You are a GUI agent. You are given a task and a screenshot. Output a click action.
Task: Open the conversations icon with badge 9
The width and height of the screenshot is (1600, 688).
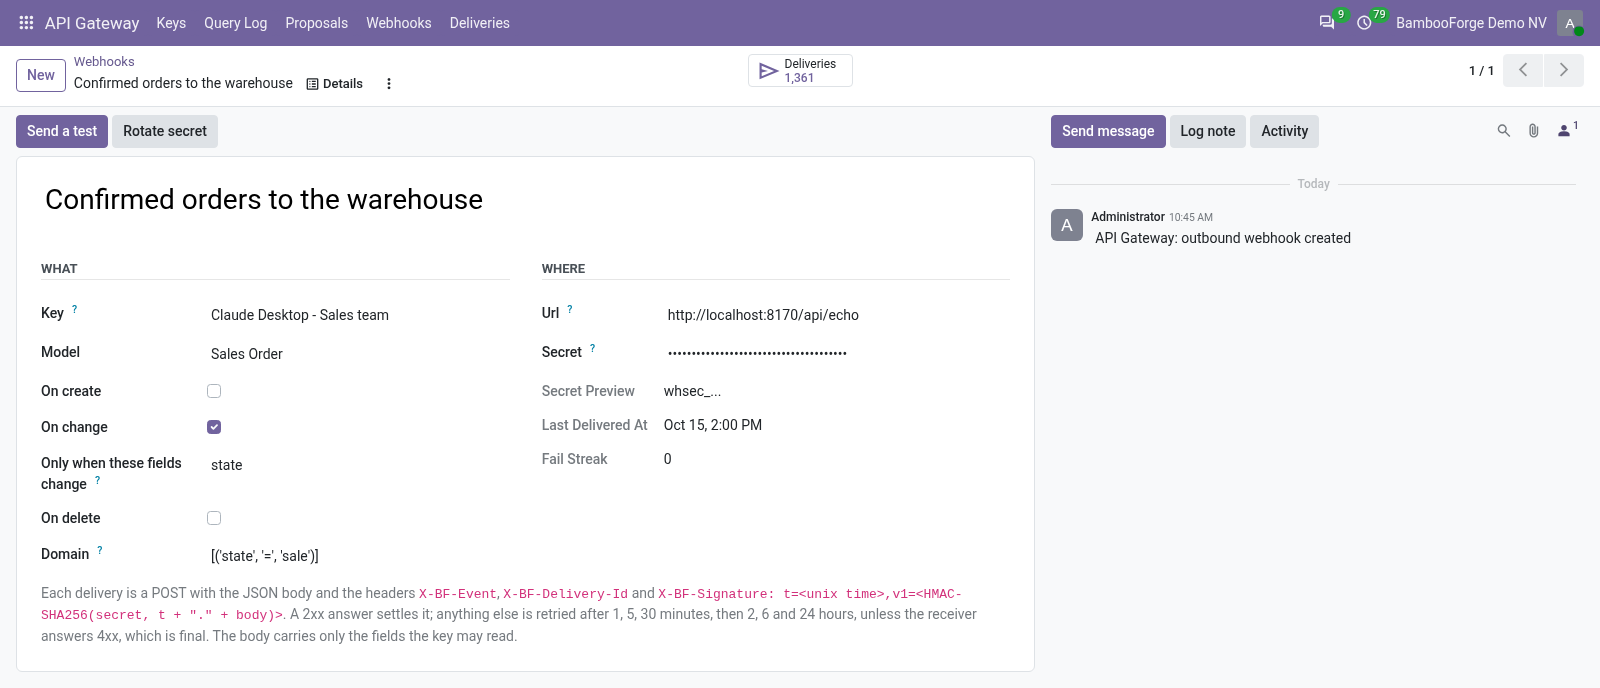point(1327,22)
